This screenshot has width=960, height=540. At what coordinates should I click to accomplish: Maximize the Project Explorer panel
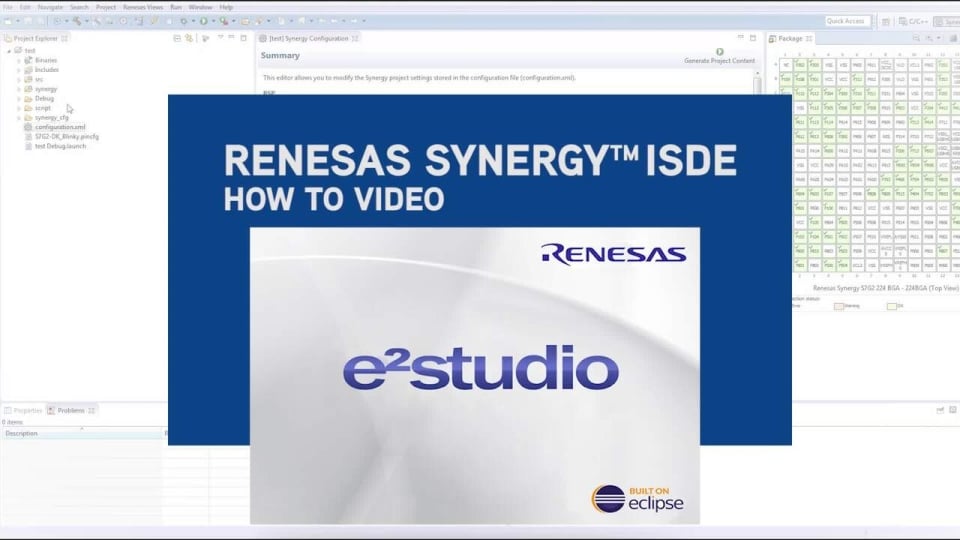243,38
